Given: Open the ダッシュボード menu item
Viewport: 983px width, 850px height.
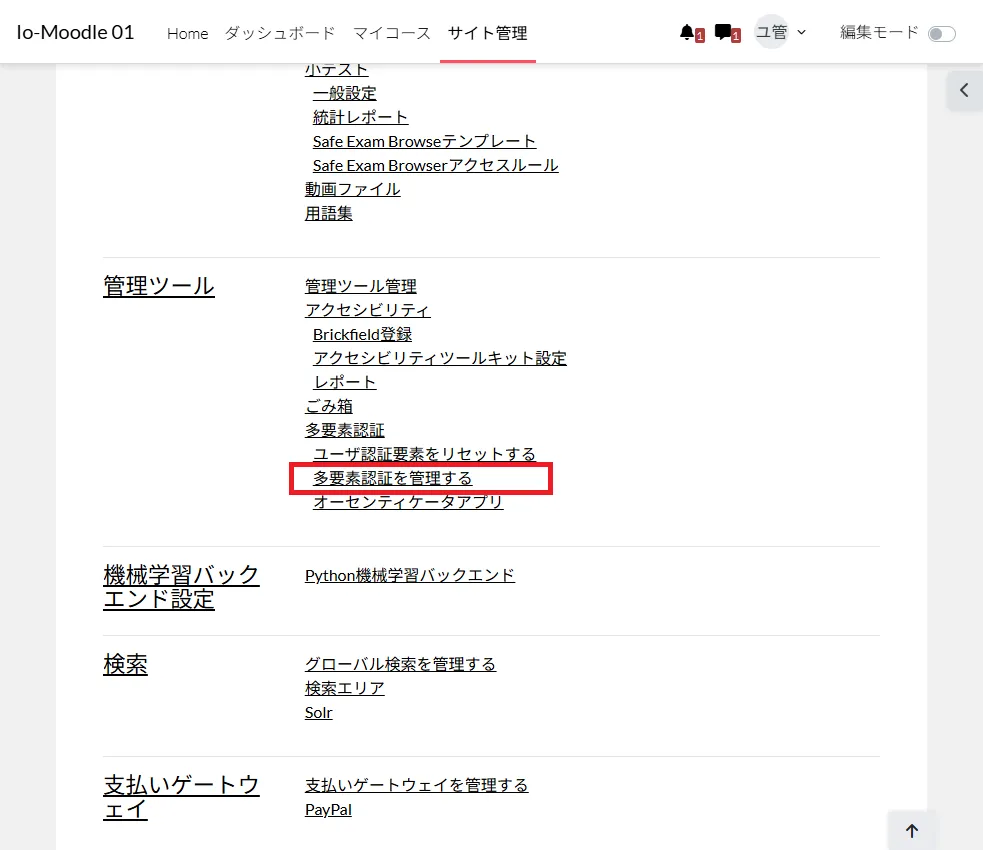Looking at the screenshot, I should (x=280, y=33).
